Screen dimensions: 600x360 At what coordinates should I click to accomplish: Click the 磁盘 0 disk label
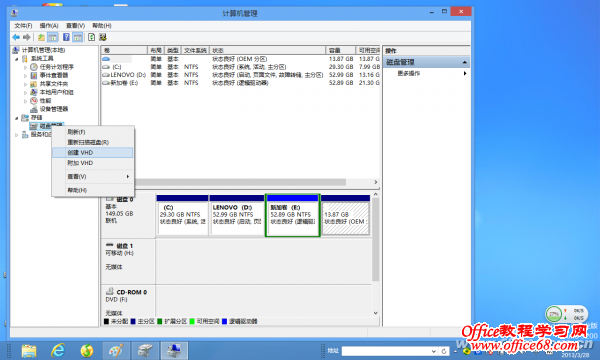[x=128, y=215]
